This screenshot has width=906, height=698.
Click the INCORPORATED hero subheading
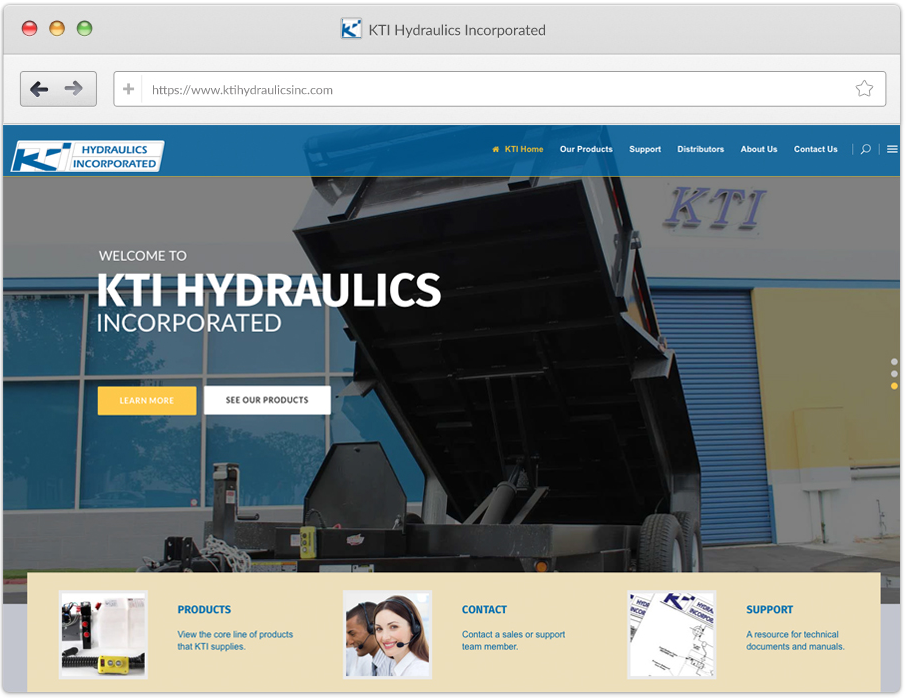tap(189, 323)
